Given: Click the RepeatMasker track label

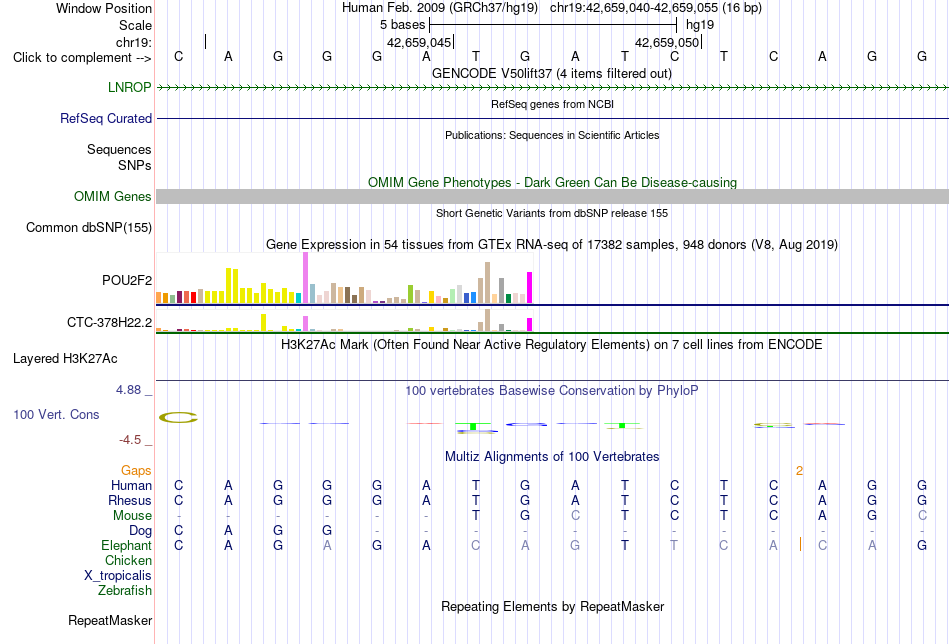Looking at the screenshot, I should pyautogui.click(x=110, y=620).
